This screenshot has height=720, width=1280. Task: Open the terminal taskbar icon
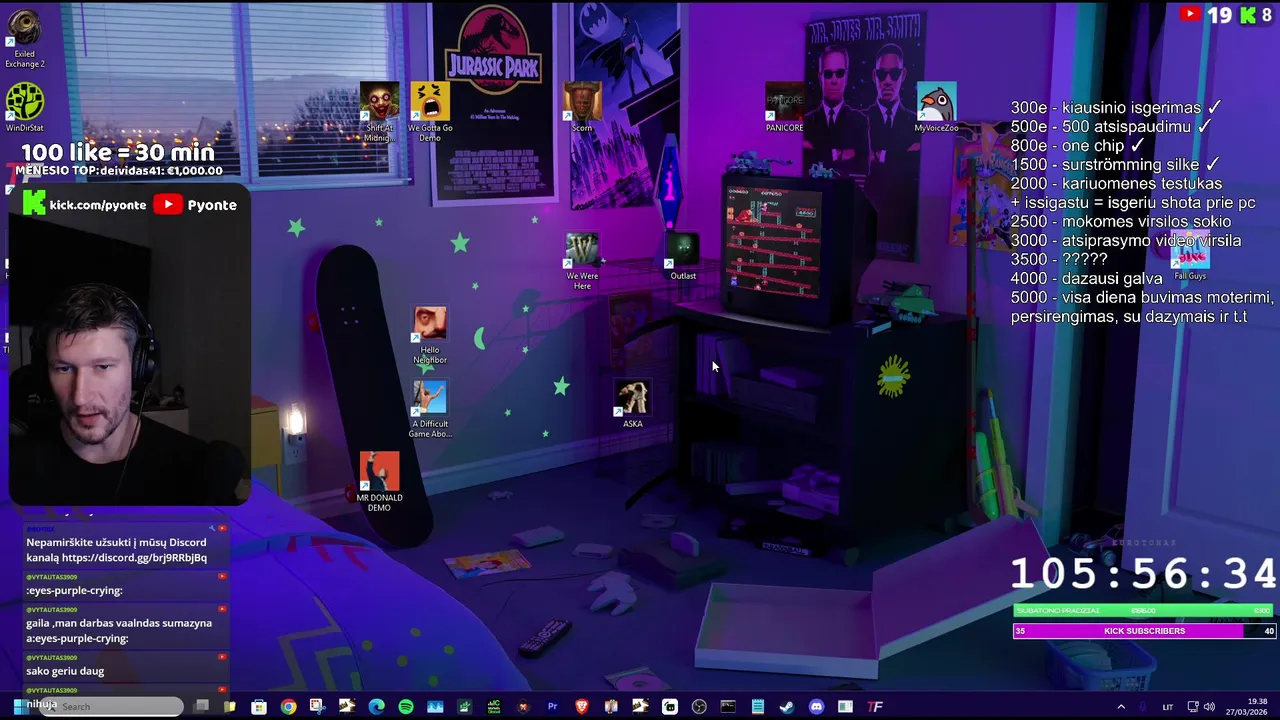pos(728,707)
